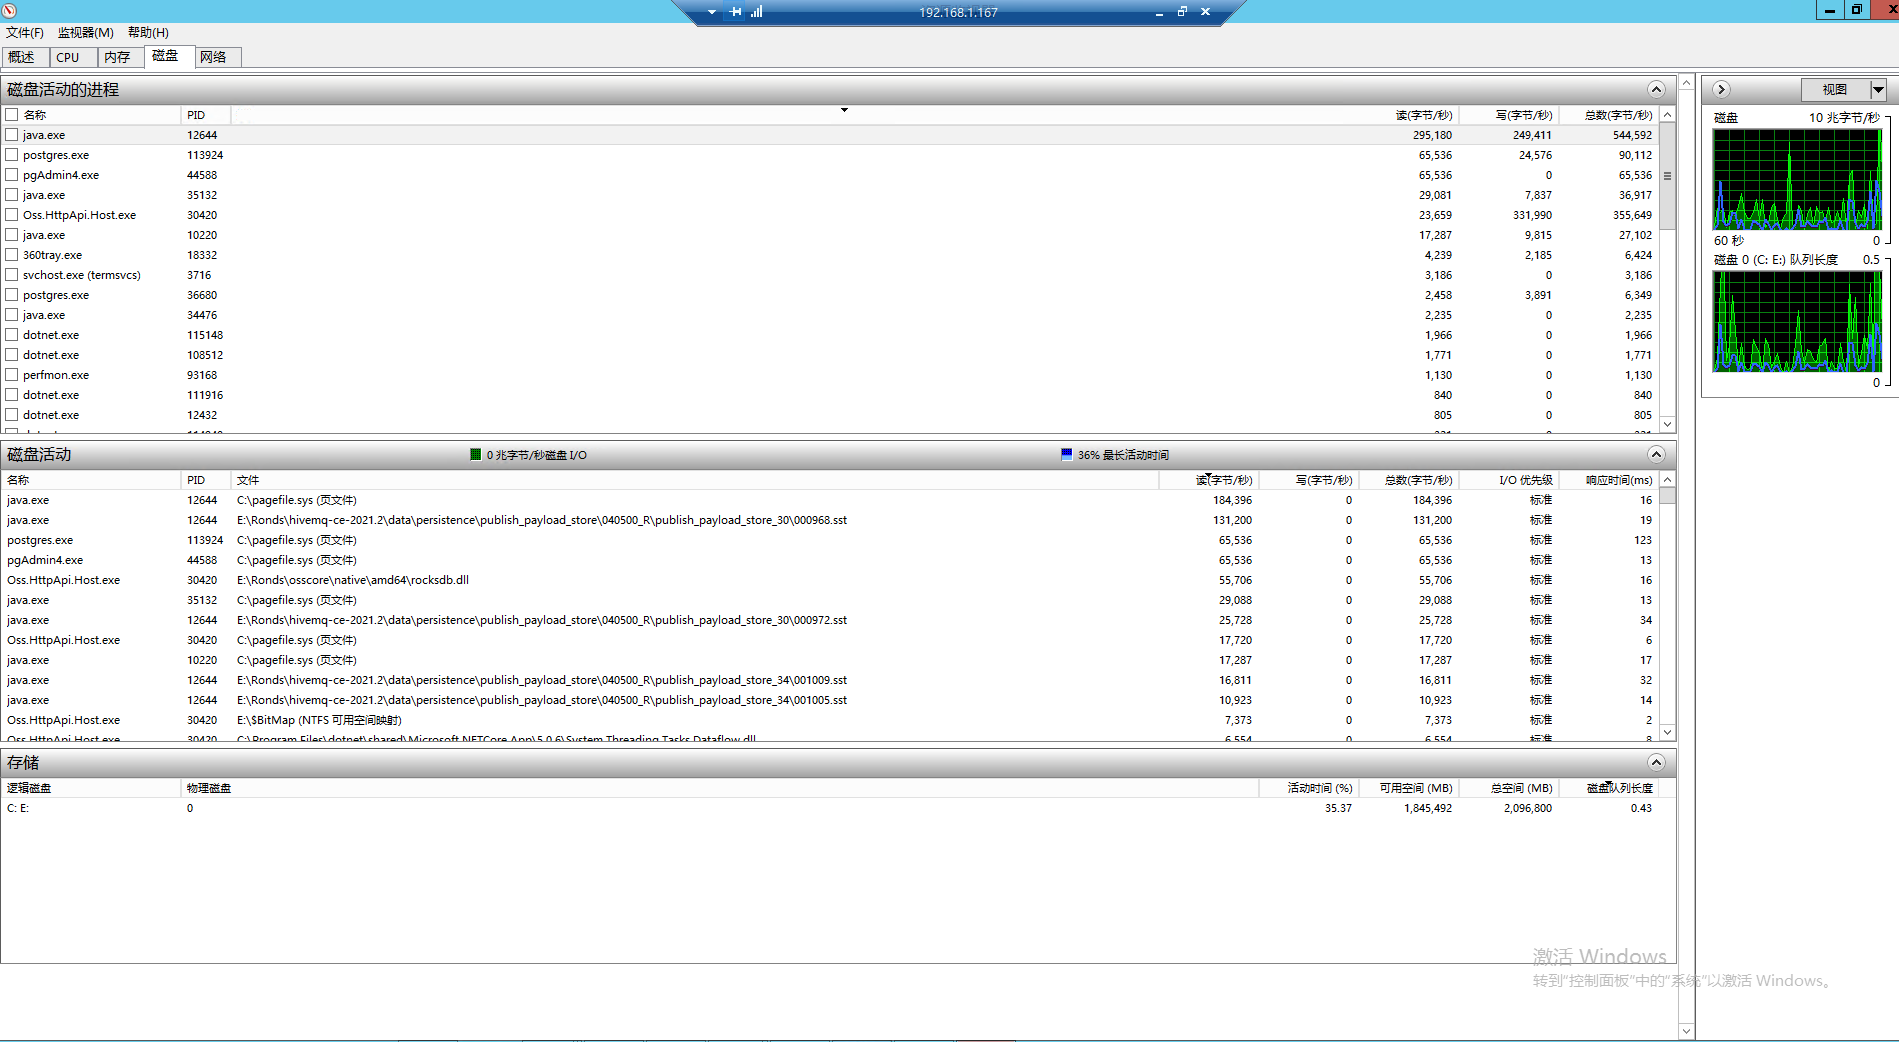The height and width of the screenshot is (1042, 1899).
Task: Check the 360tray.exe checkbox
Action: pos(12,255)
